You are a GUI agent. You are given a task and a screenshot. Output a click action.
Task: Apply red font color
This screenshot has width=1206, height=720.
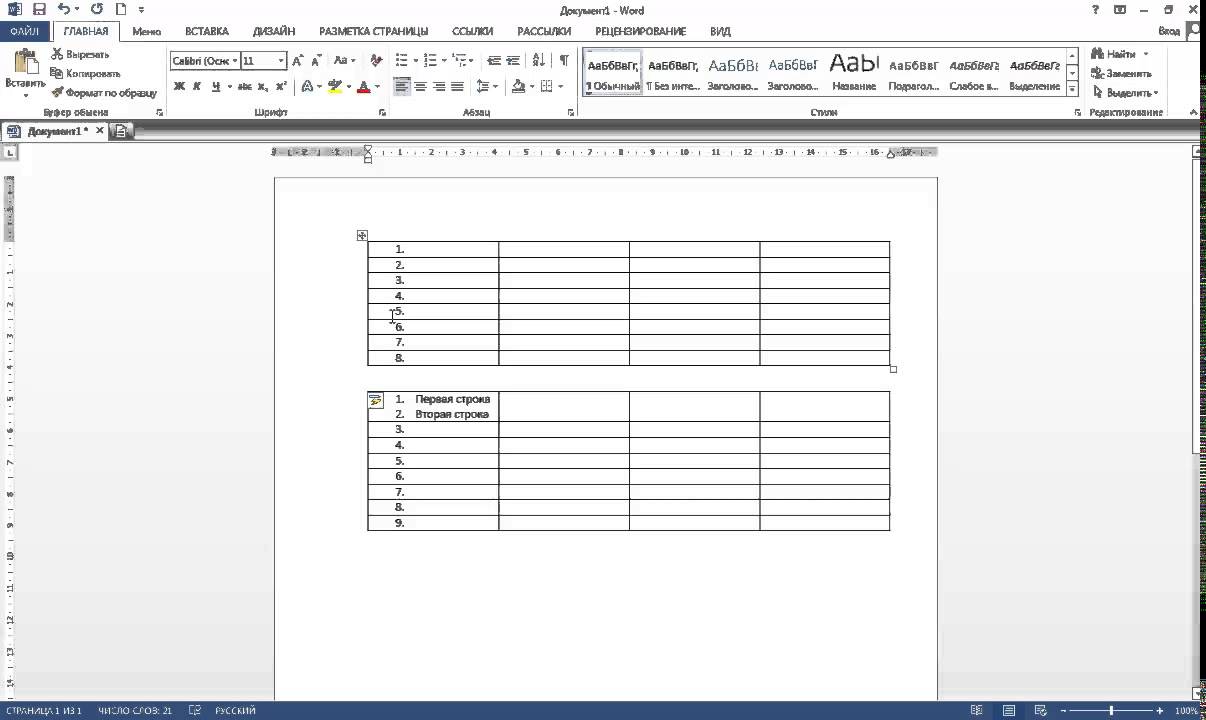click(363, 86)
